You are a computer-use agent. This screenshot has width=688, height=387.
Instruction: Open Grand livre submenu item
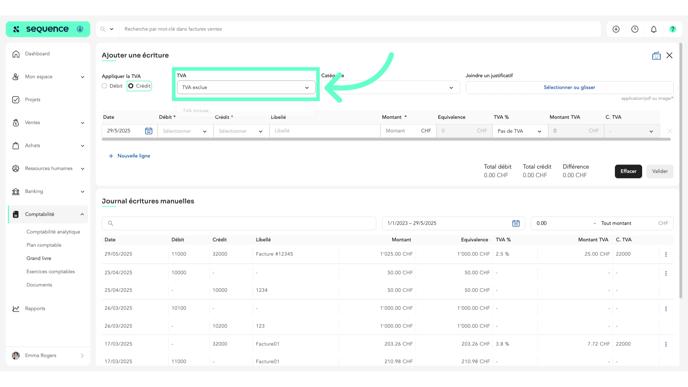point(39,258)
